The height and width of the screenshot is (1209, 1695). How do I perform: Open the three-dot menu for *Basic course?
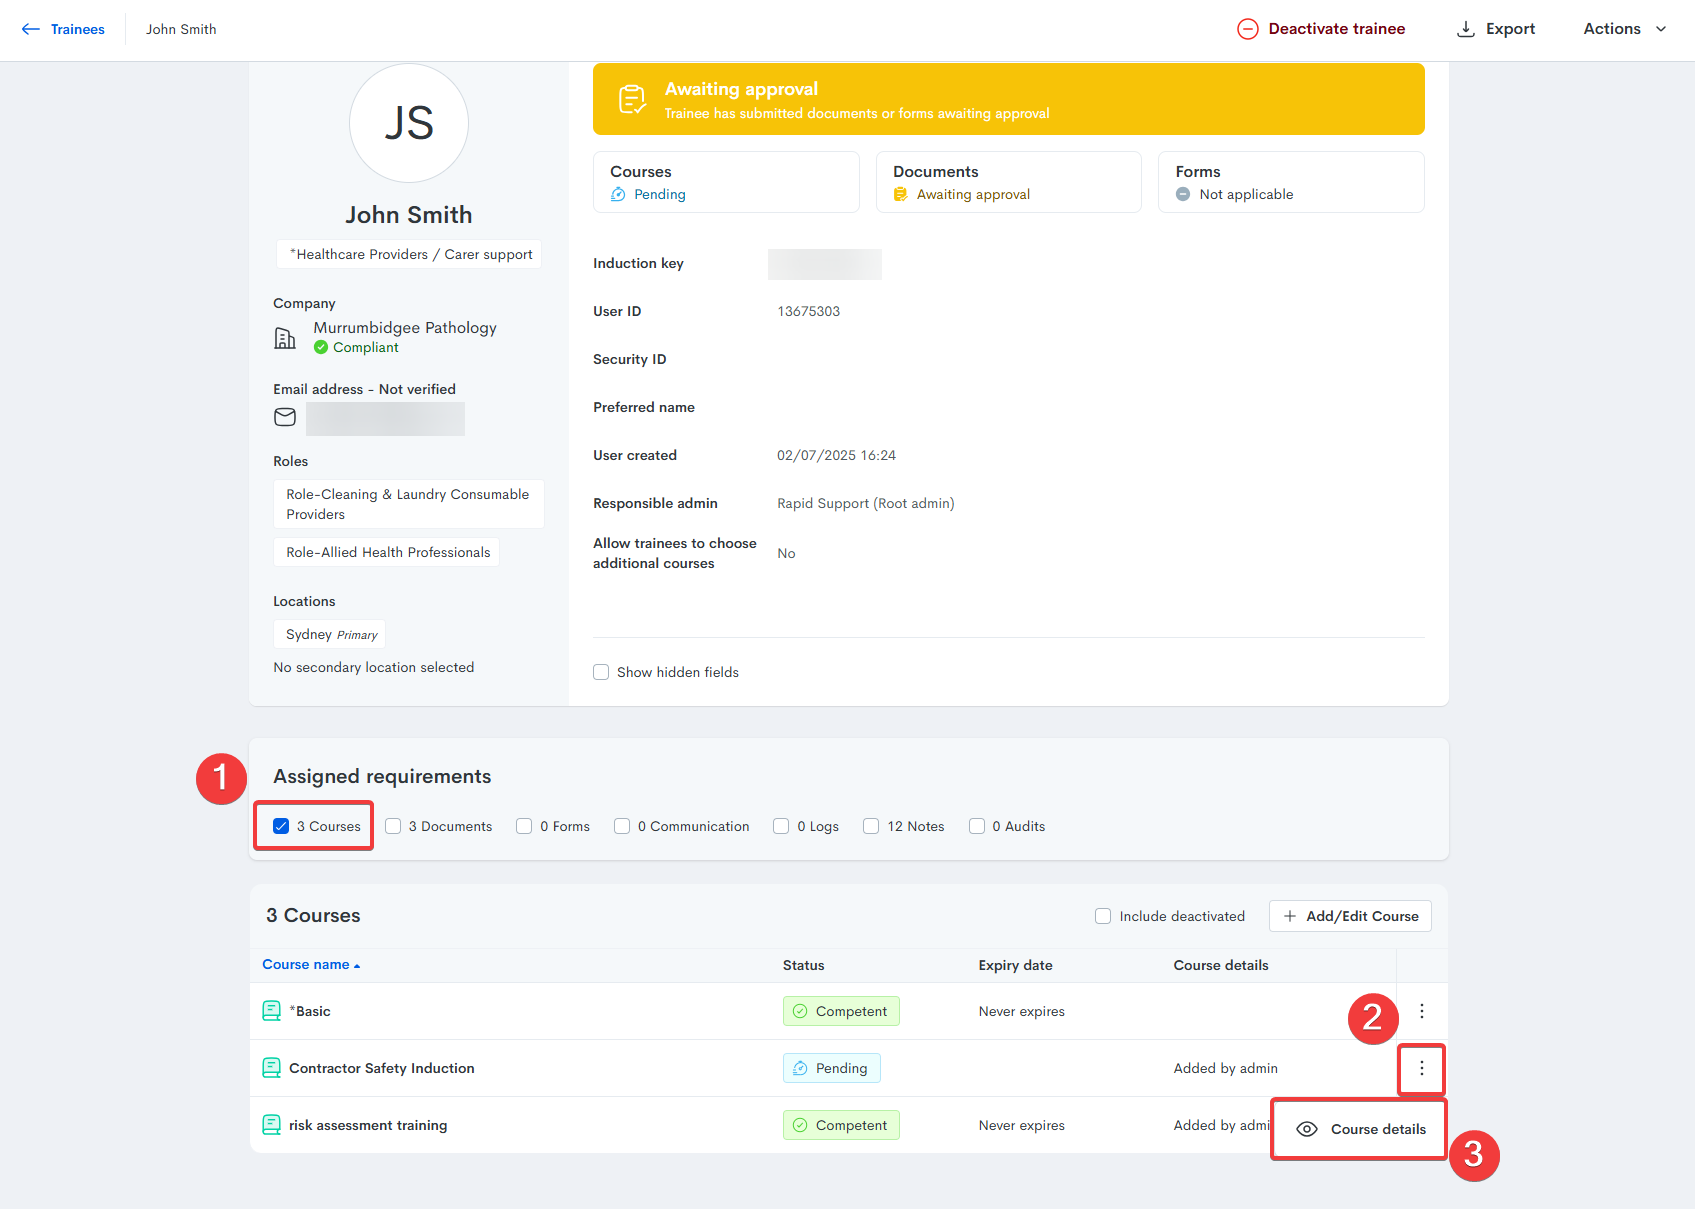point(1421,1011)
